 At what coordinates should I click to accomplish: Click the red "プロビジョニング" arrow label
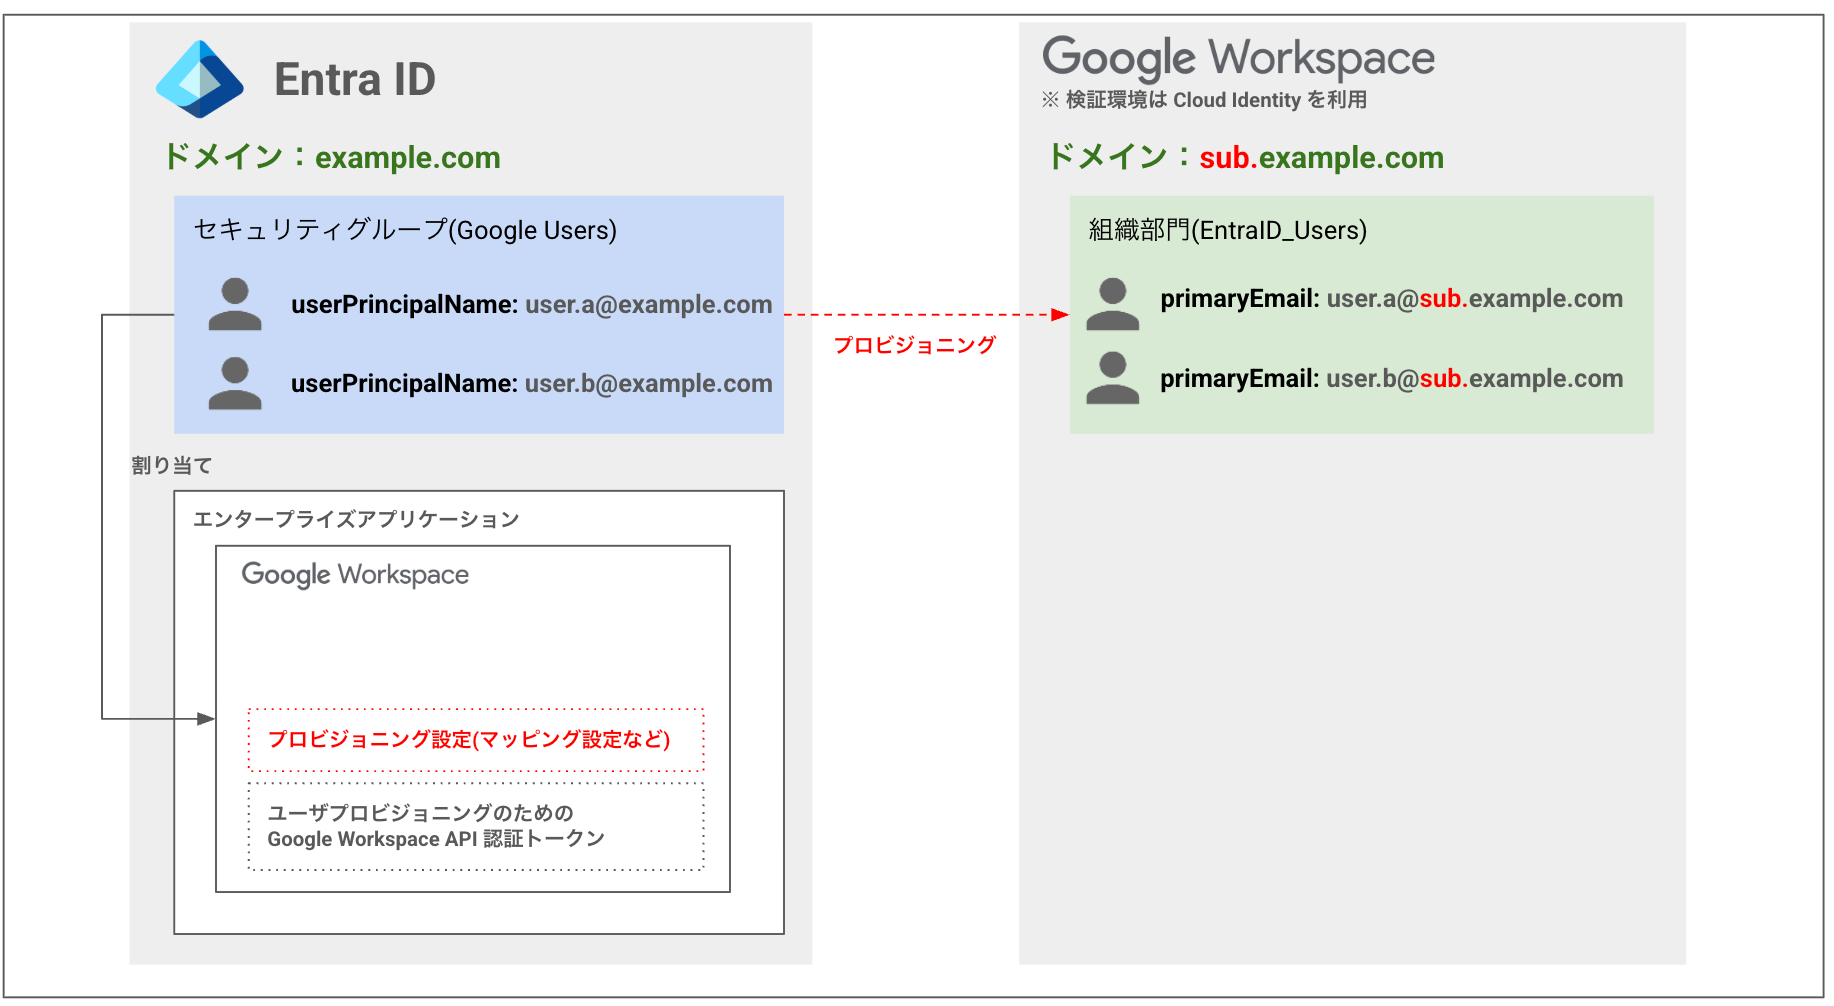point(915,345)
